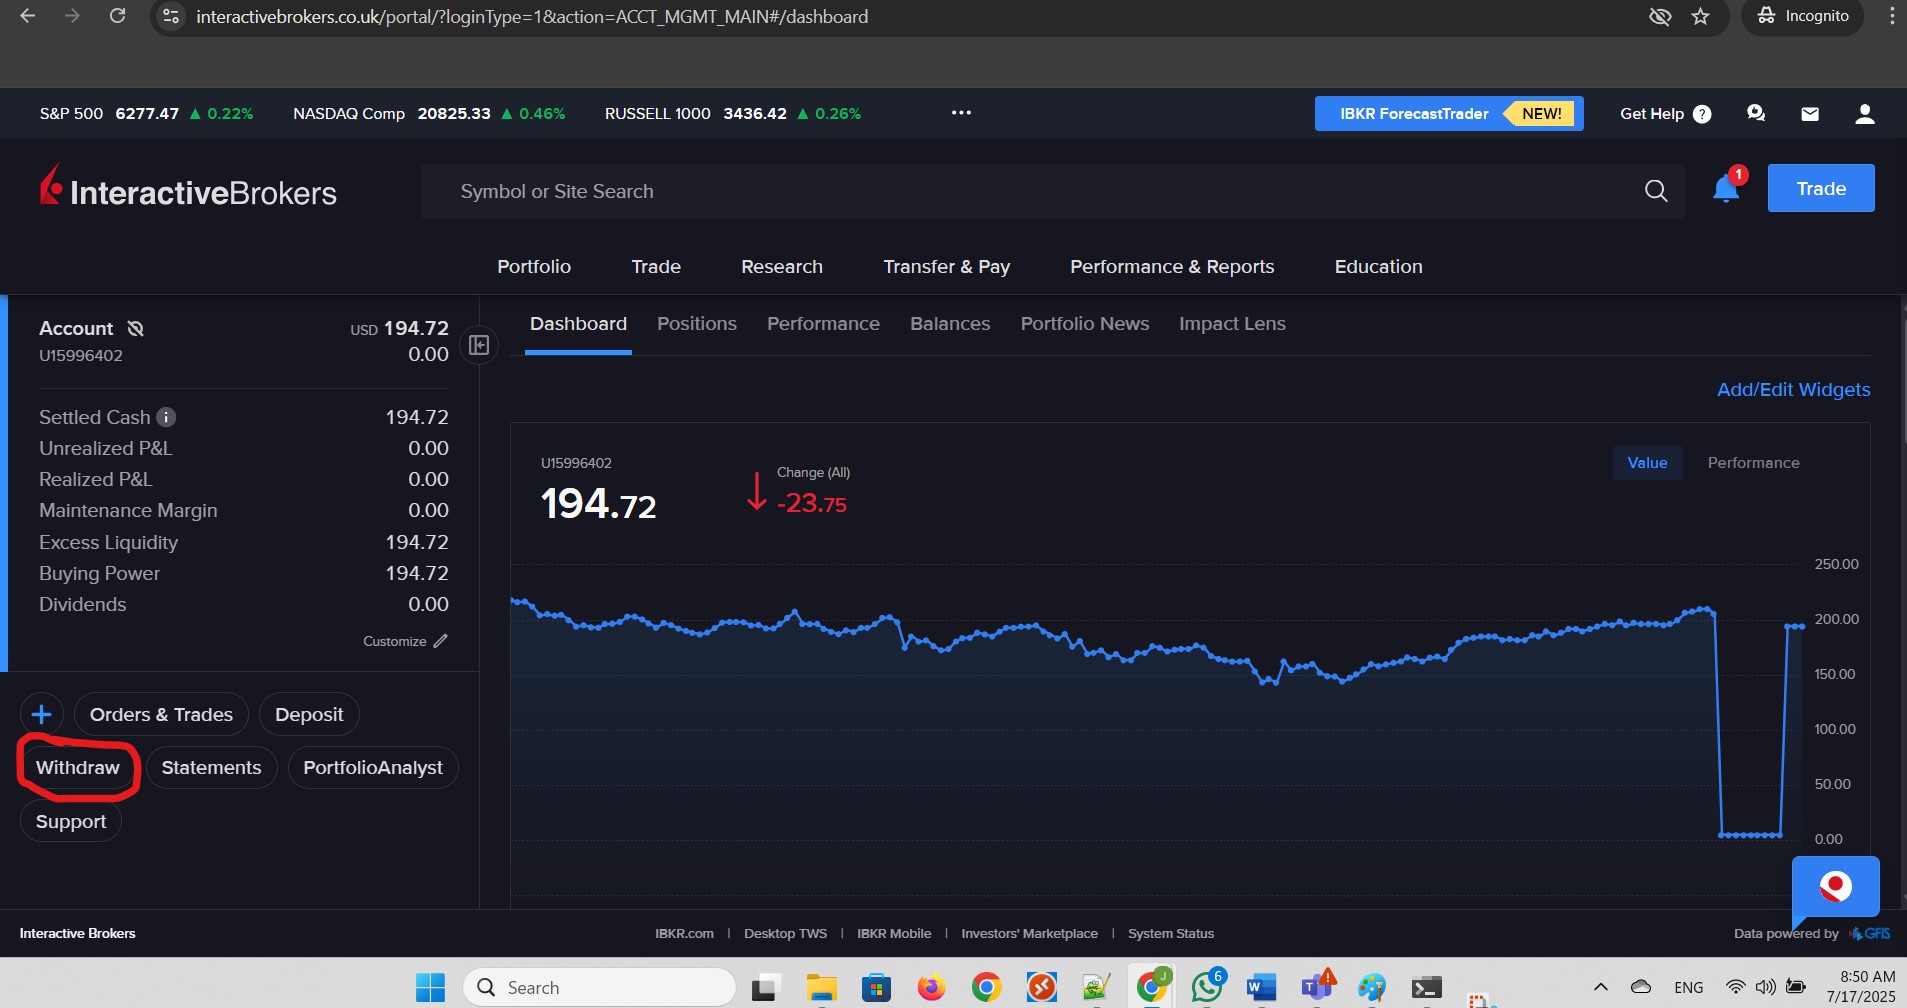Screen dimensions: 1907x1008
Task: Open Microsoft Teams from the taskbar
Action: click(1317, 988)
